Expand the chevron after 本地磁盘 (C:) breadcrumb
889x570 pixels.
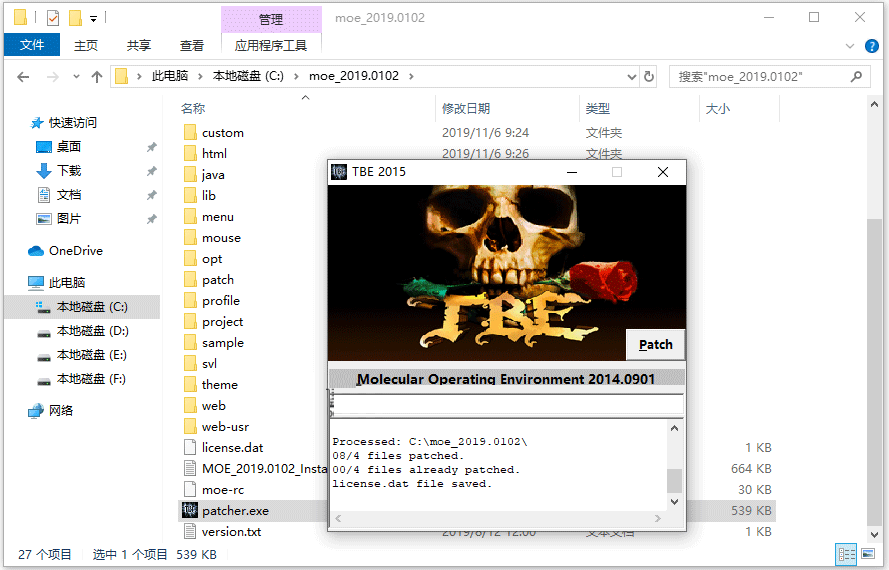click(296, 76)
